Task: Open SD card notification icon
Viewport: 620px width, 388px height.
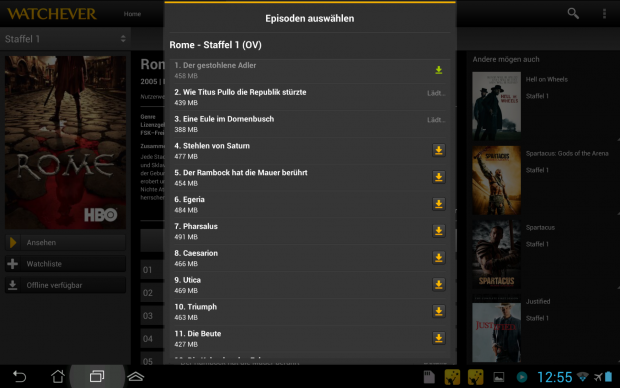Action: (x=429, y=377)
